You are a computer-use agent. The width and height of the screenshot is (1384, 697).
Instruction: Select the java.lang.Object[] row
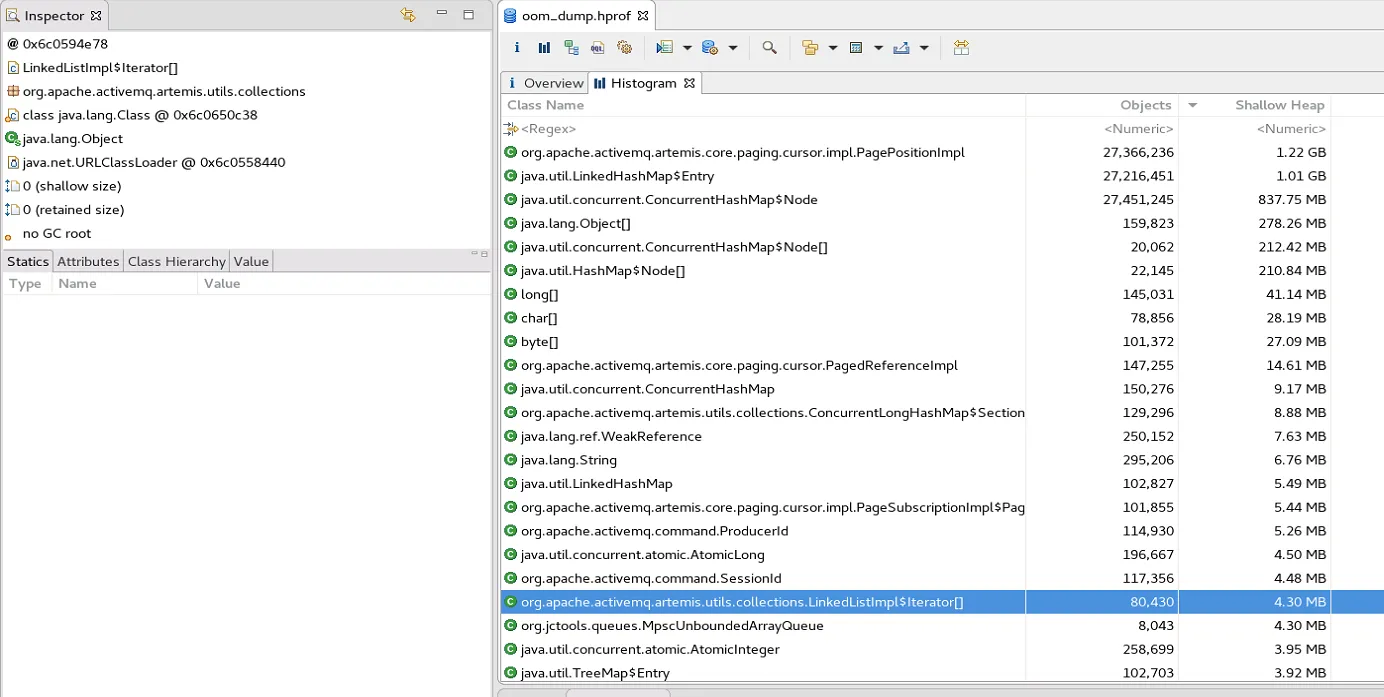pyautogui.click(x=942, y=223)
